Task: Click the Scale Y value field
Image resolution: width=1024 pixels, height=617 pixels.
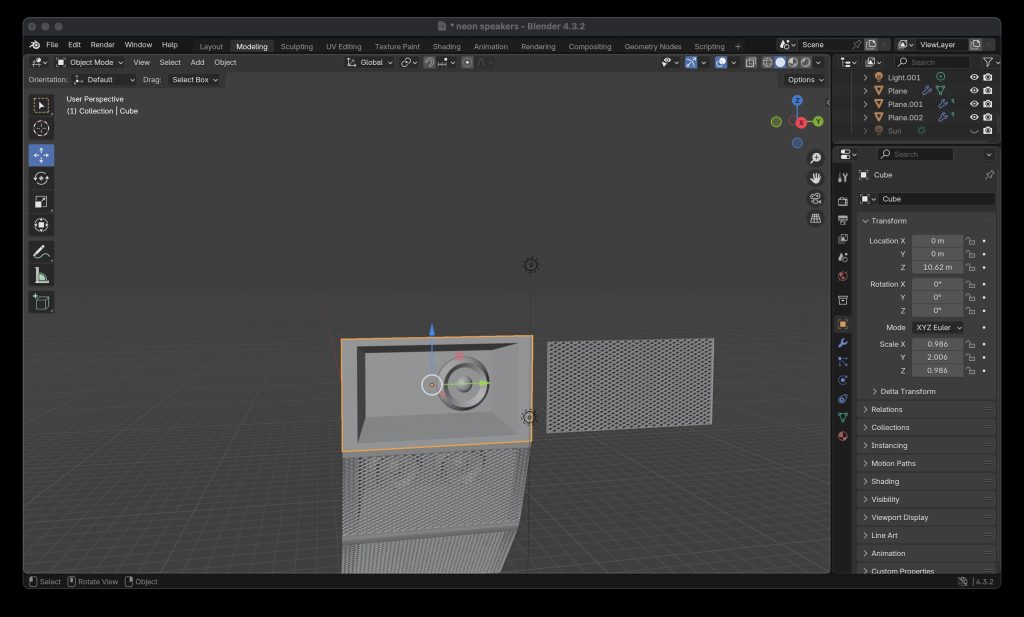Action: pyautogui.click(x=937, y=357)
